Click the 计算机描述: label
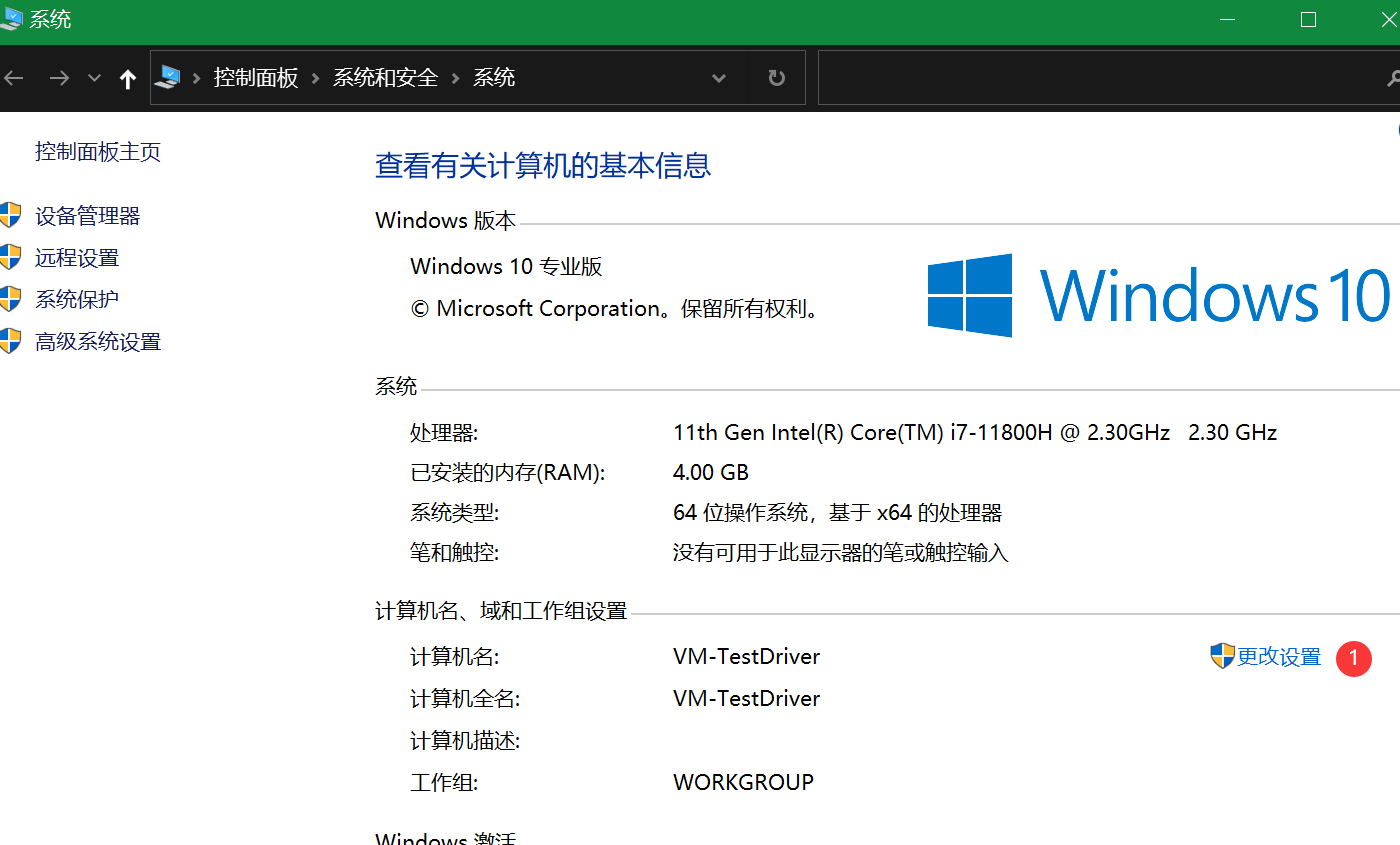 point(465,741)
